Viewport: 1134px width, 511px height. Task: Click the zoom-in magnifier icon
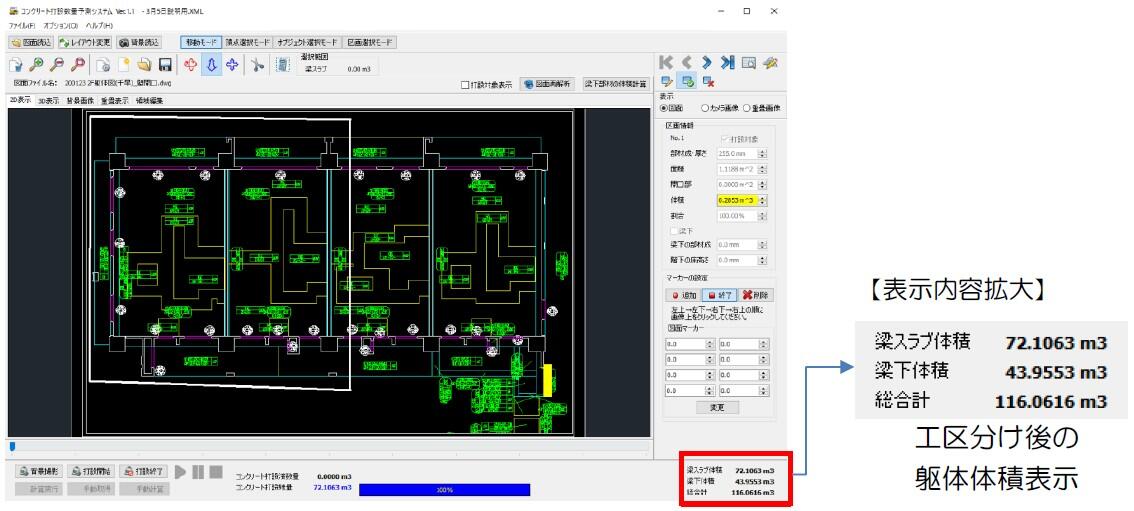tap(36, 65)
